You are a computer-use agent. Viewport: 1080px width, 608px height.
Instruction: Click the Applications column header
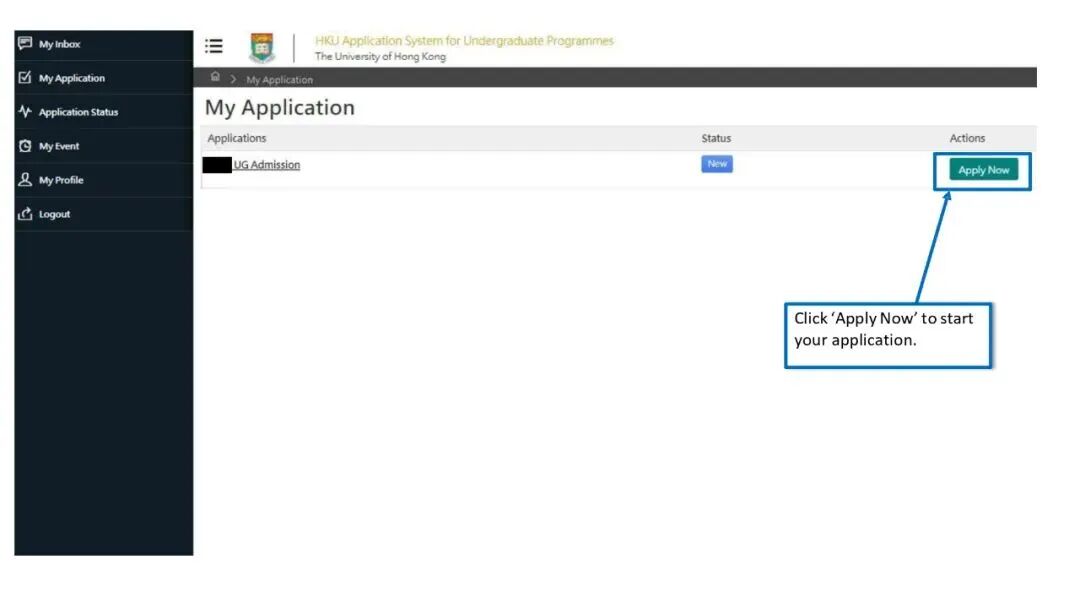click(237, 138)
